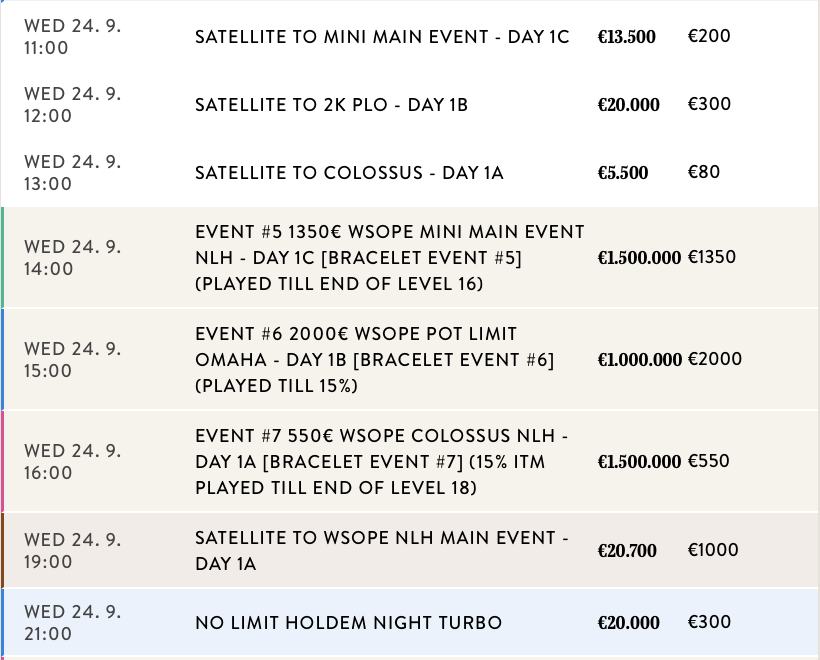Open Event #5 WSOPE Mini Main Event

pos(389,258)
